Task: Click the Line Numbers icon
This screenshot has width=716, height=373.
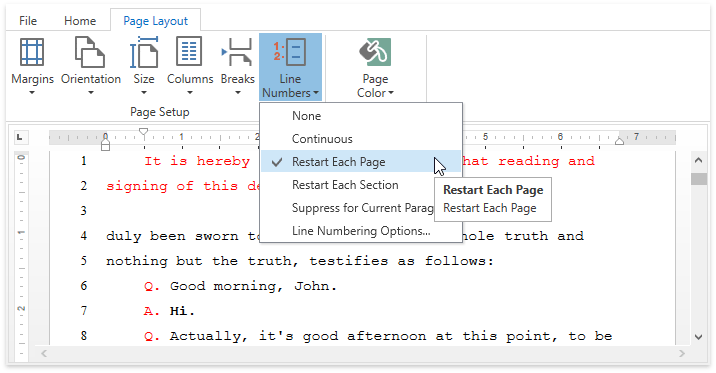Action: (290, 52)
